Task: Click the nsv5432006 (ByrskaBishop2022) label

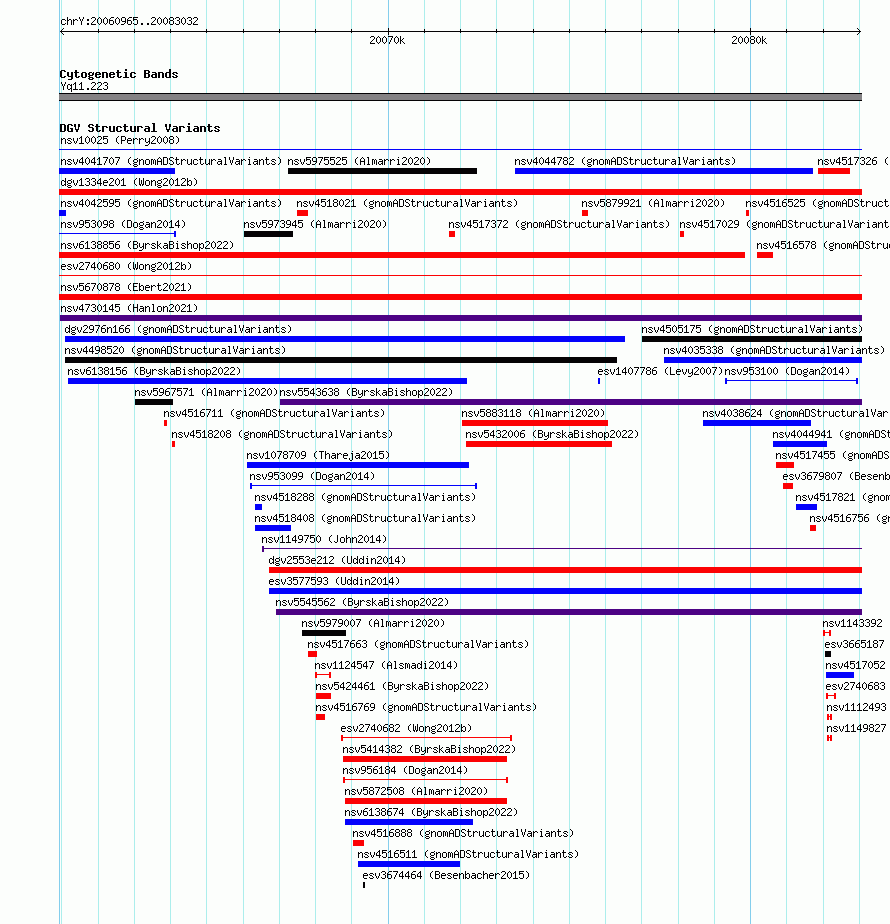Action: 552,434
